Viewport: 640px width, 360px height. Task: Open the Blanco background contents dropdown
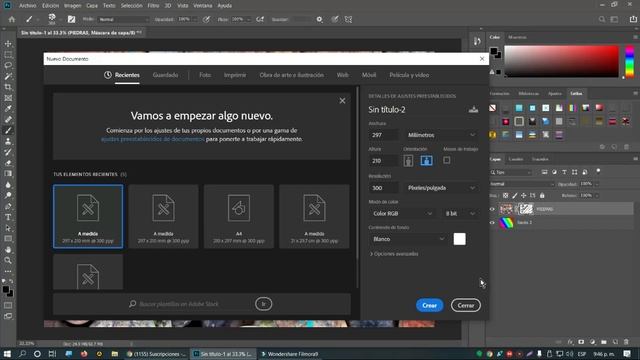(x=408, y=239)
